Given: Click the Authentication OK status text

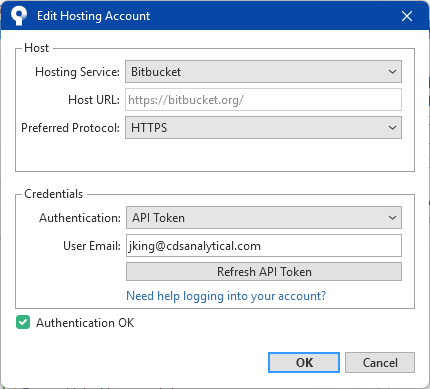Looking at the screenshot, I should (x=85, y=323).
